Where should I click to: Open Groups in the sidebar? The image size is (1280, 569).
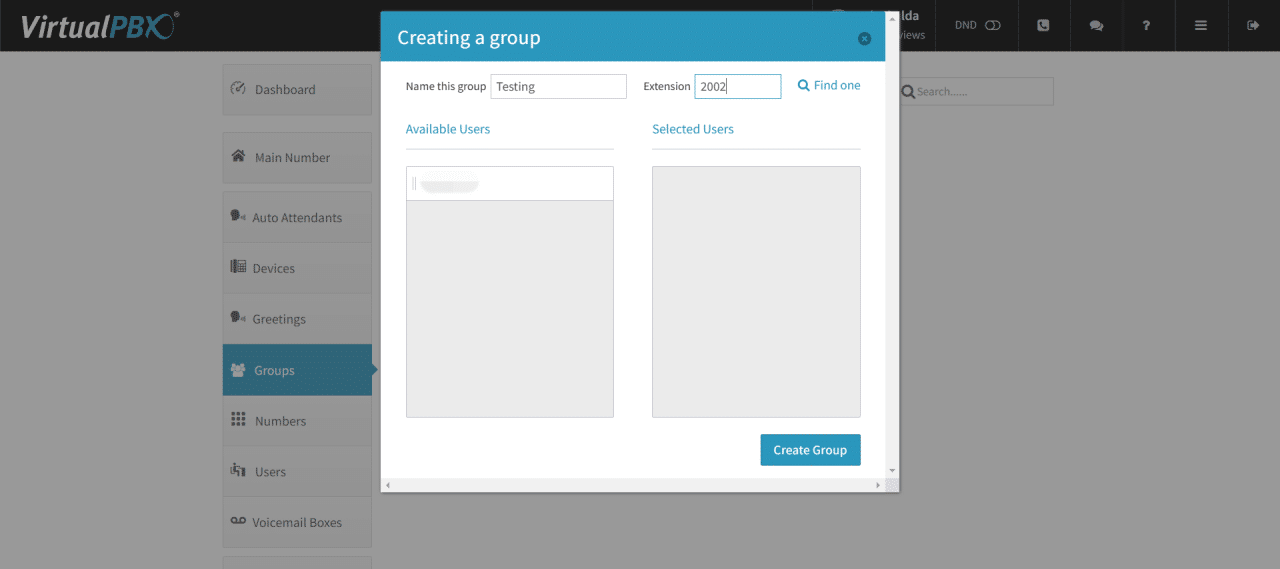coord(297,370)
